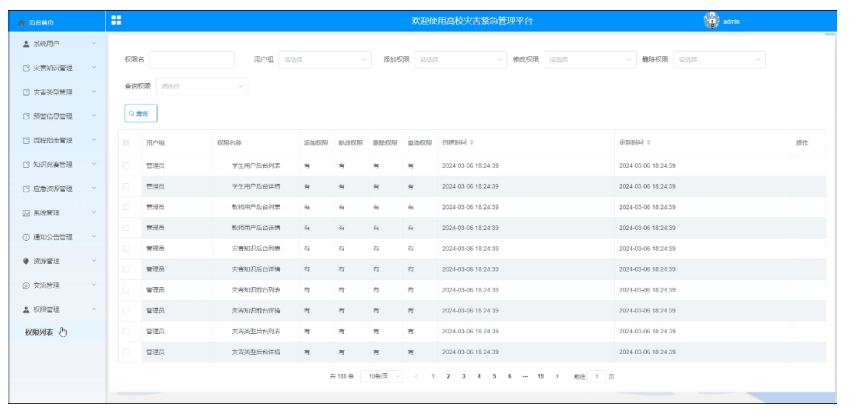Expand the 知识竞赛管理 chevron

(x=94, y=164)
